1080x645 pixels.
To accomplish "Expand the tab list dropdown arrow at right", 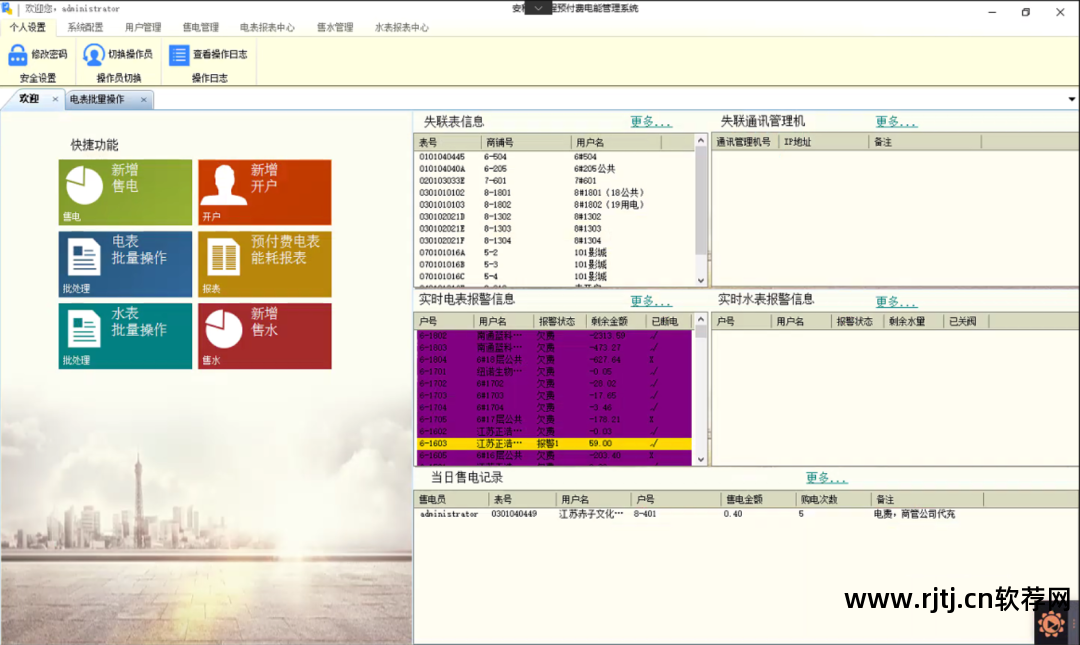I will [x=1072, y=99].
